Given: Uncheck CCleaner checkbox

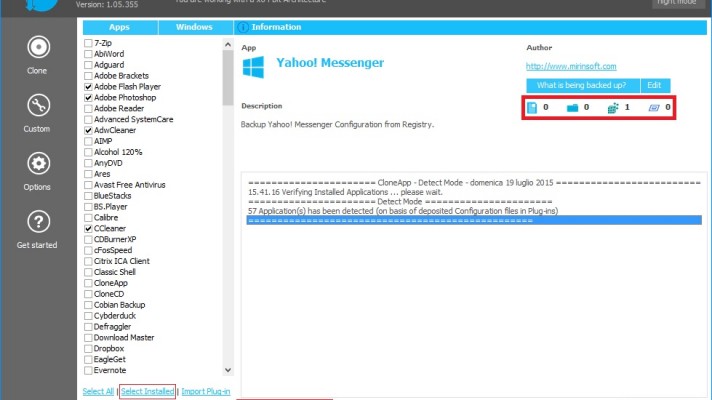Looking at the screenshot, I should click(88, 228).
